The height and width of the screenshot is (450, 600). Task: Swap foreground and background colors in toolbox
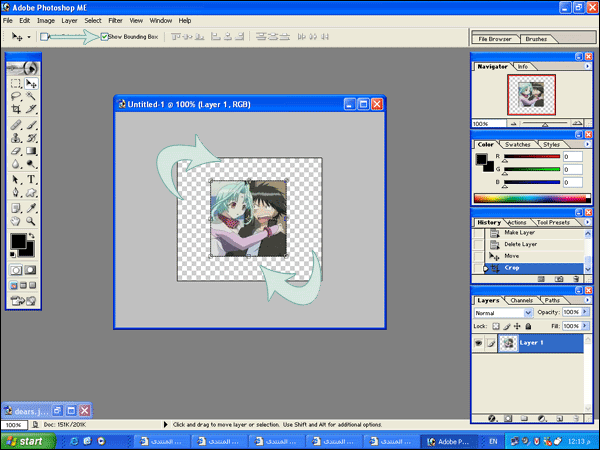(32, 236)
